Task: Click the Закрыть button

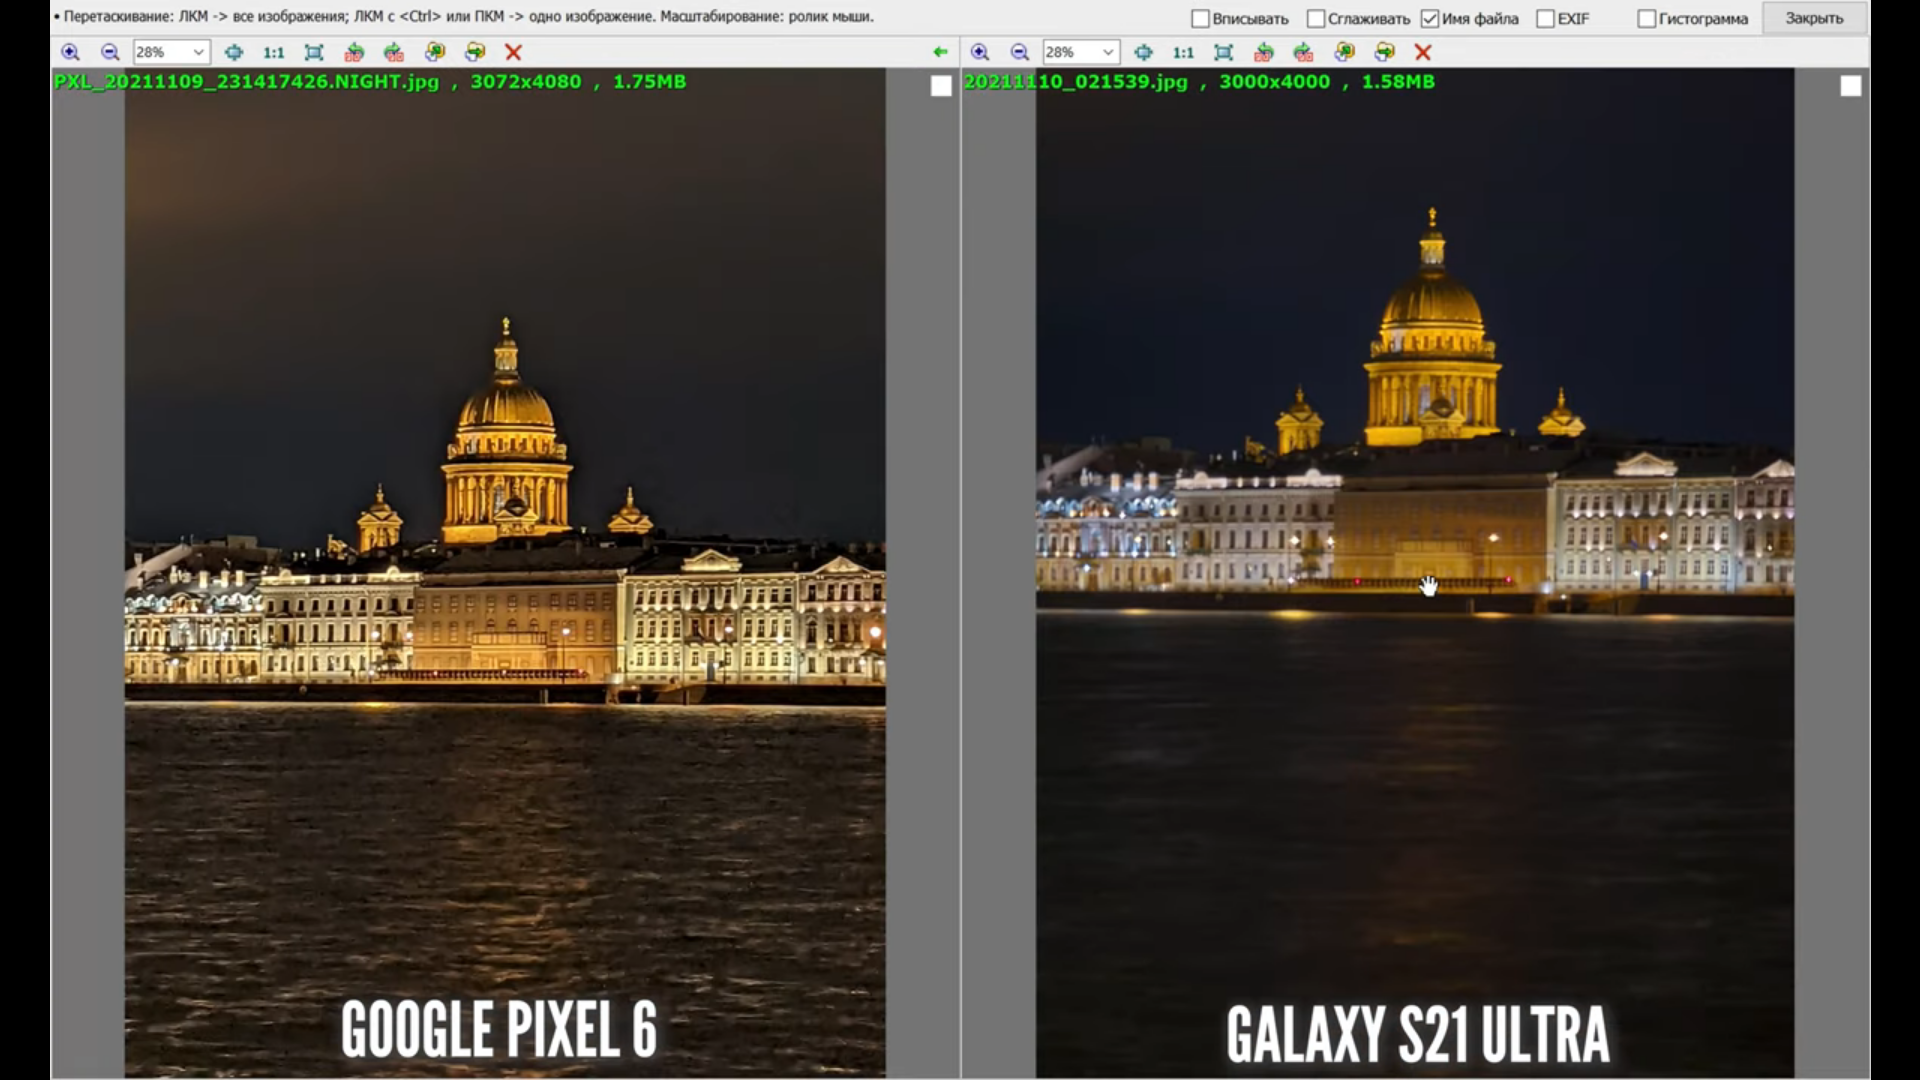Action: tap(1814, 19)
